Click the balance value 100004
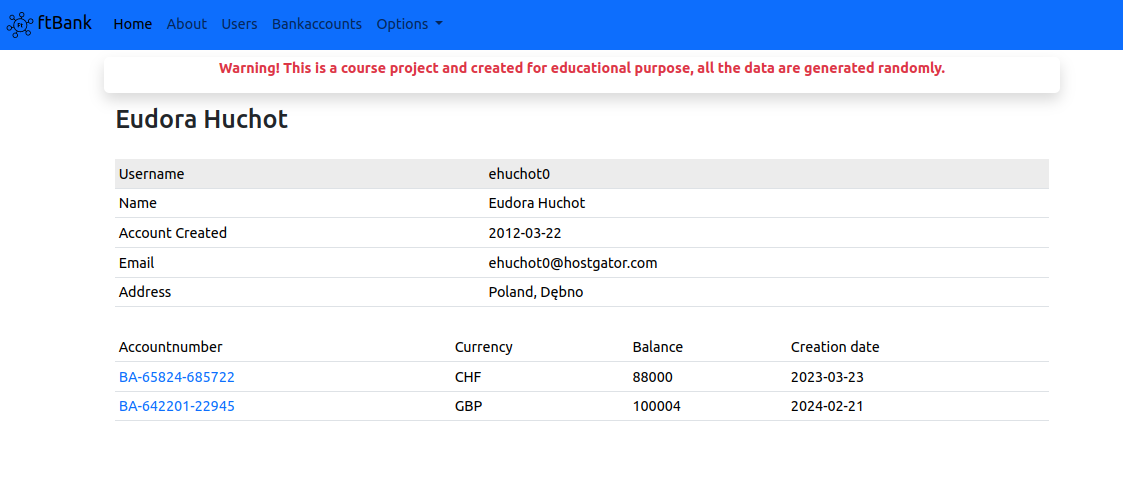This screenshot has width=1123, height=487. coord(657,406)
